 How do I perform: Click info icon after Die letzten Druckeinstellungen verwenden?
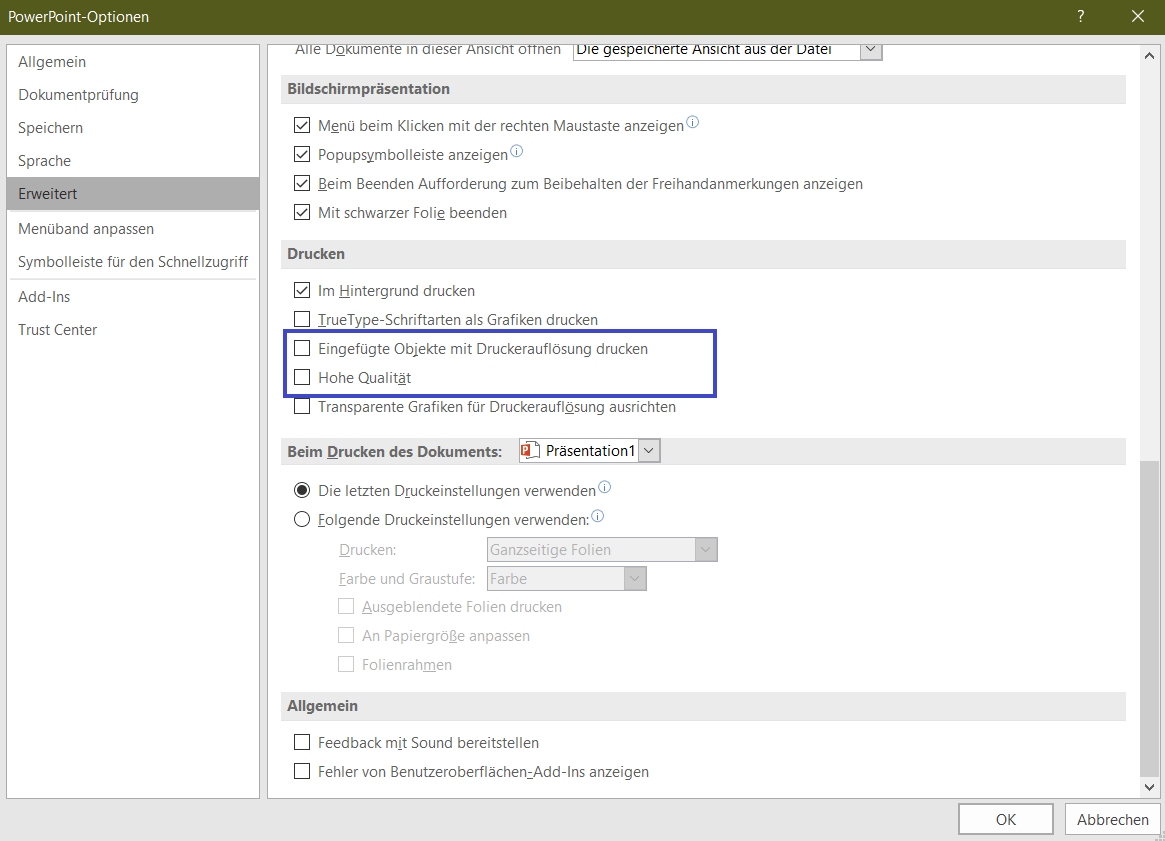pos(604,489)
